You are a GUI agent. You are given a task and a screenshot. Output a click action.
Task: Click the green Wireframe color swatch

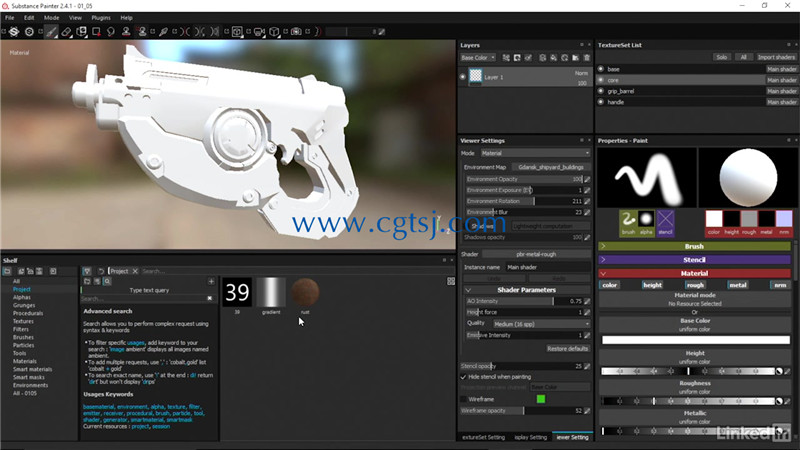[x=541, y=399]
